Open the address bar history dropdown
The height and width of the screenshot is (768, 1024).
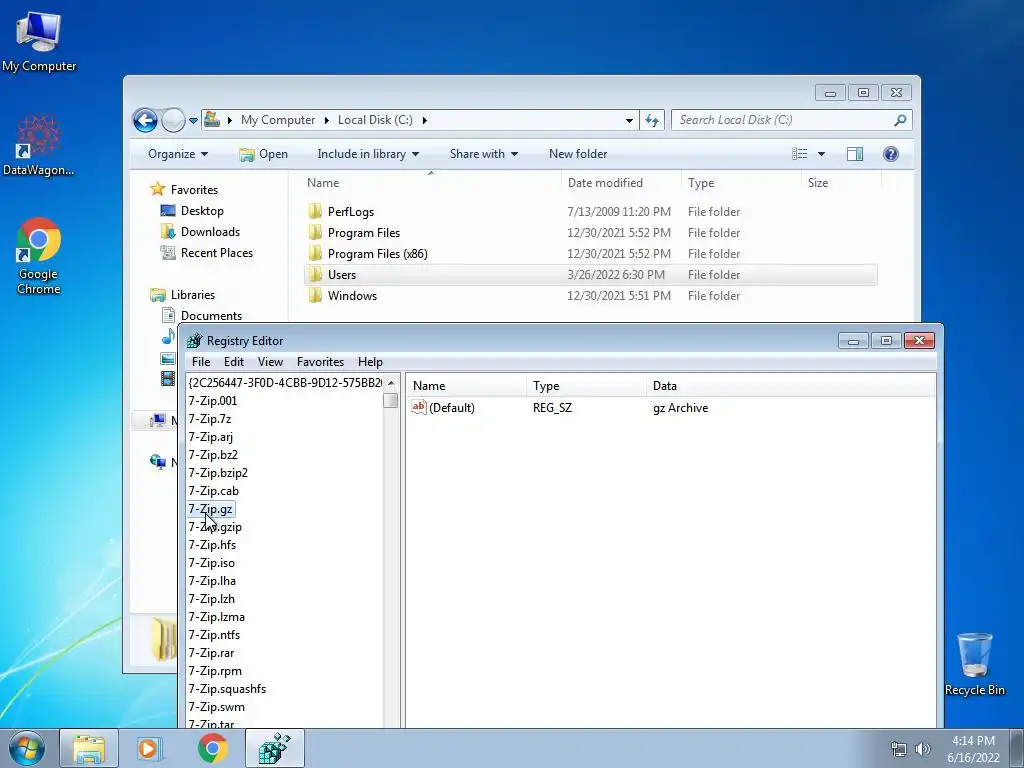pos(629,121)
